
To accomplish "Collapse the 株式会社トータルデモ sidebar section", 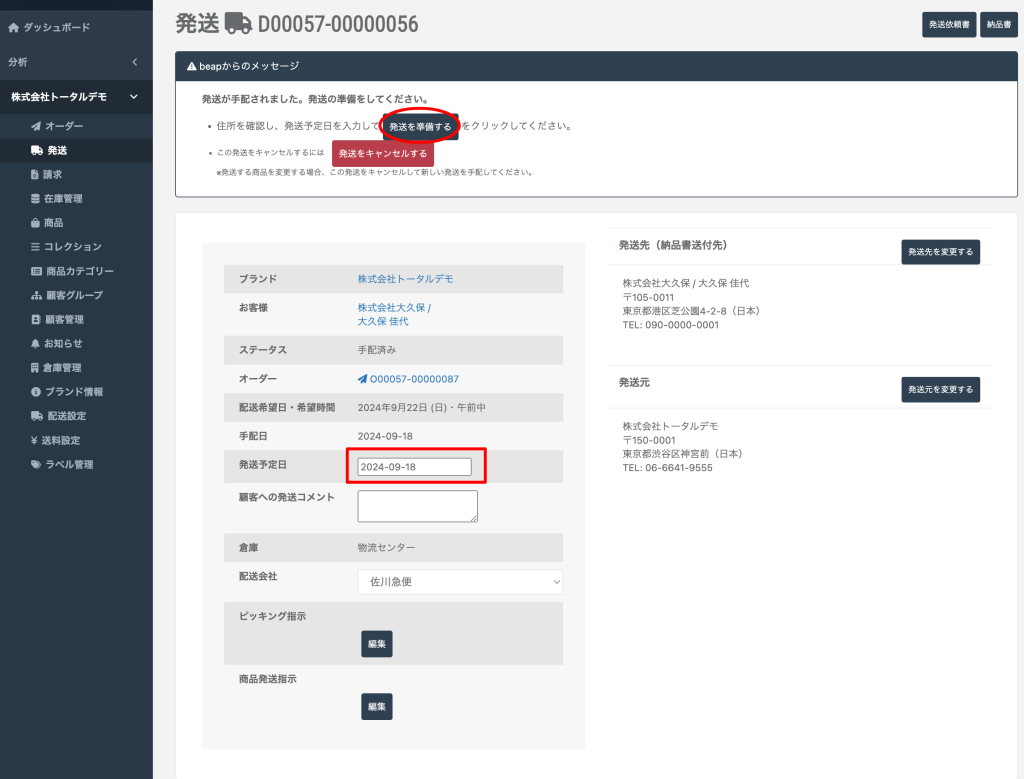I will (x=134, y=96).
